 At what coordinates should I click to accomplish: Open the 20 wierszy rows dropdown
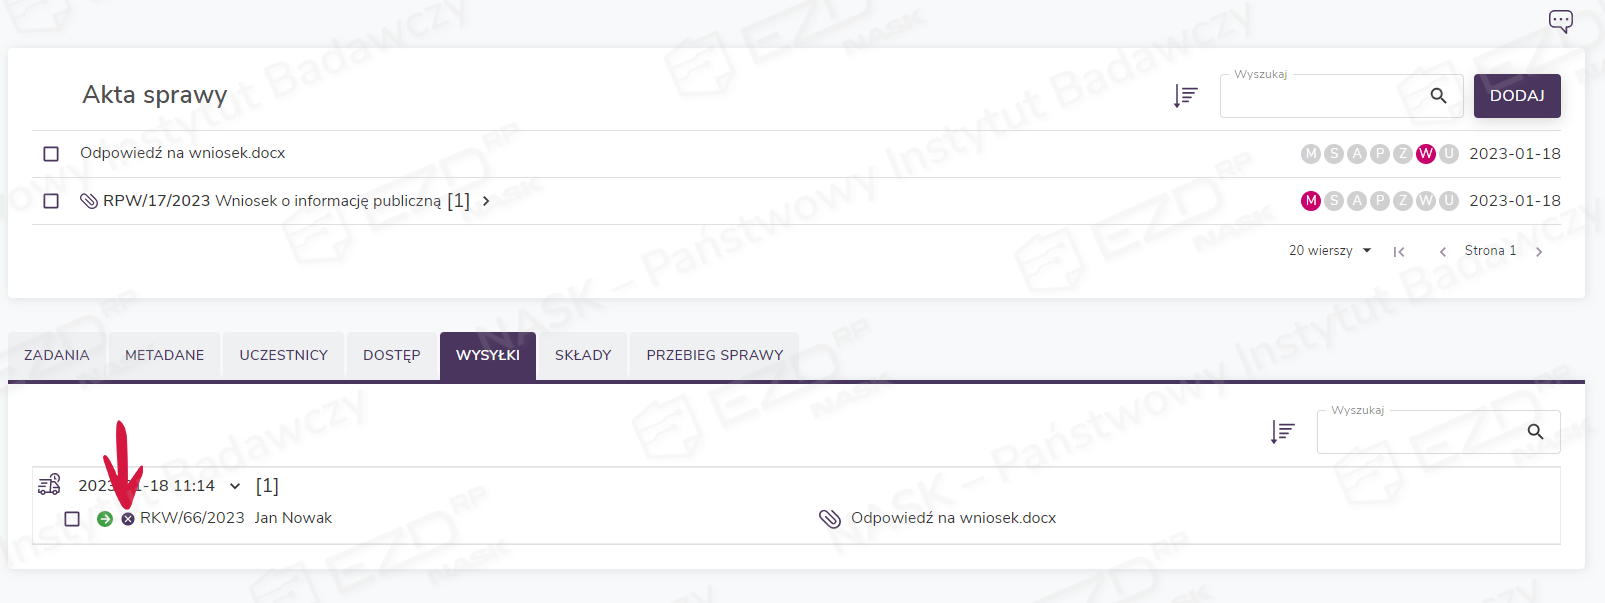pyautogui.click(x=1330, y=251)
